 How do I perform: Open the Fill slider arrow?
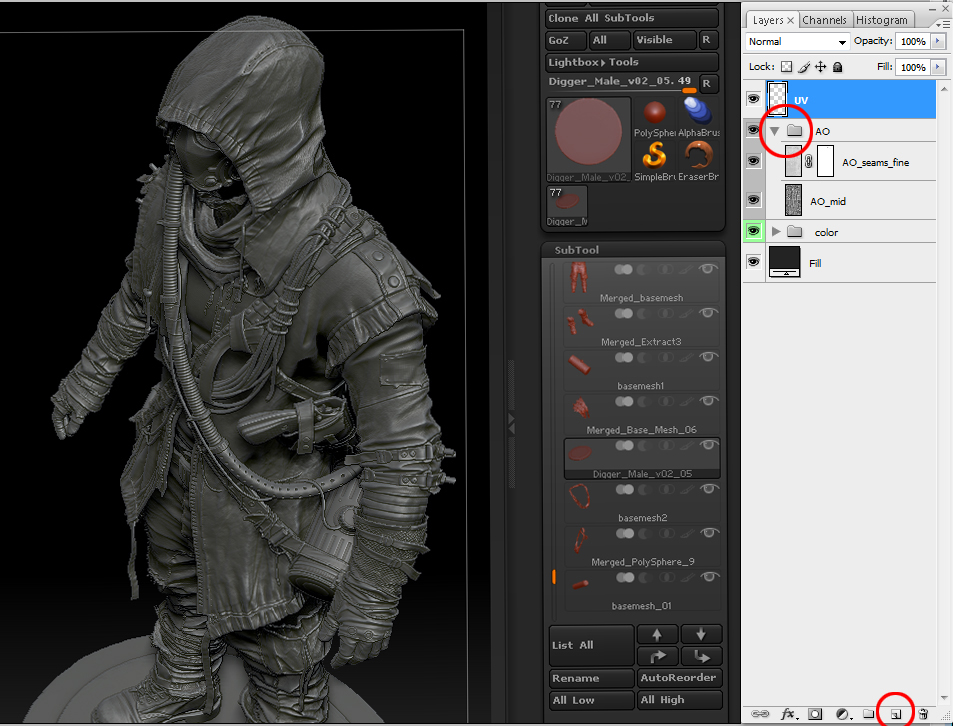[938, 67]
